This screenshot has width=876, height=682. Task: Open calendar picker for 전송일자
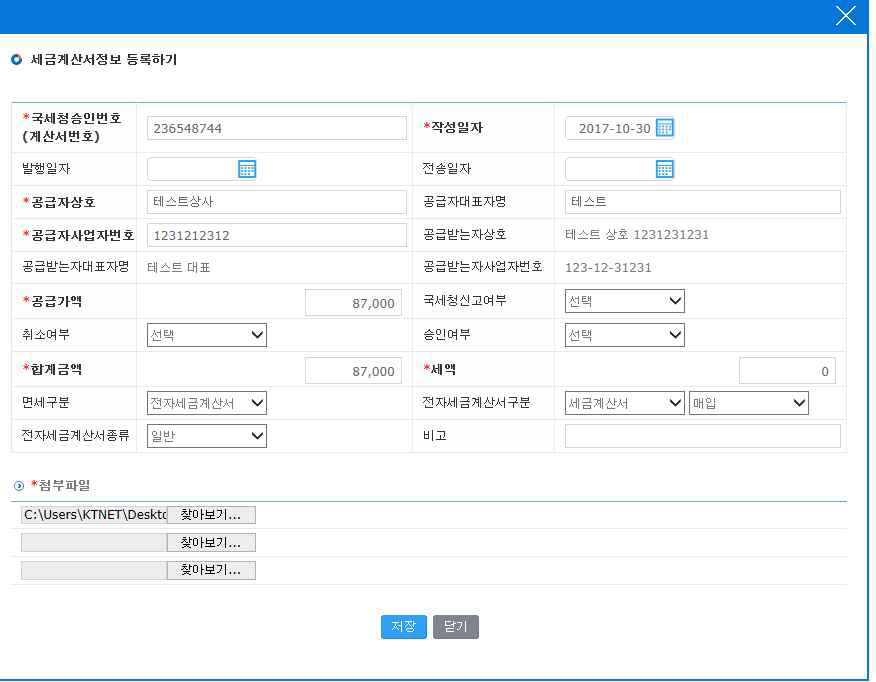click(664, 169)
